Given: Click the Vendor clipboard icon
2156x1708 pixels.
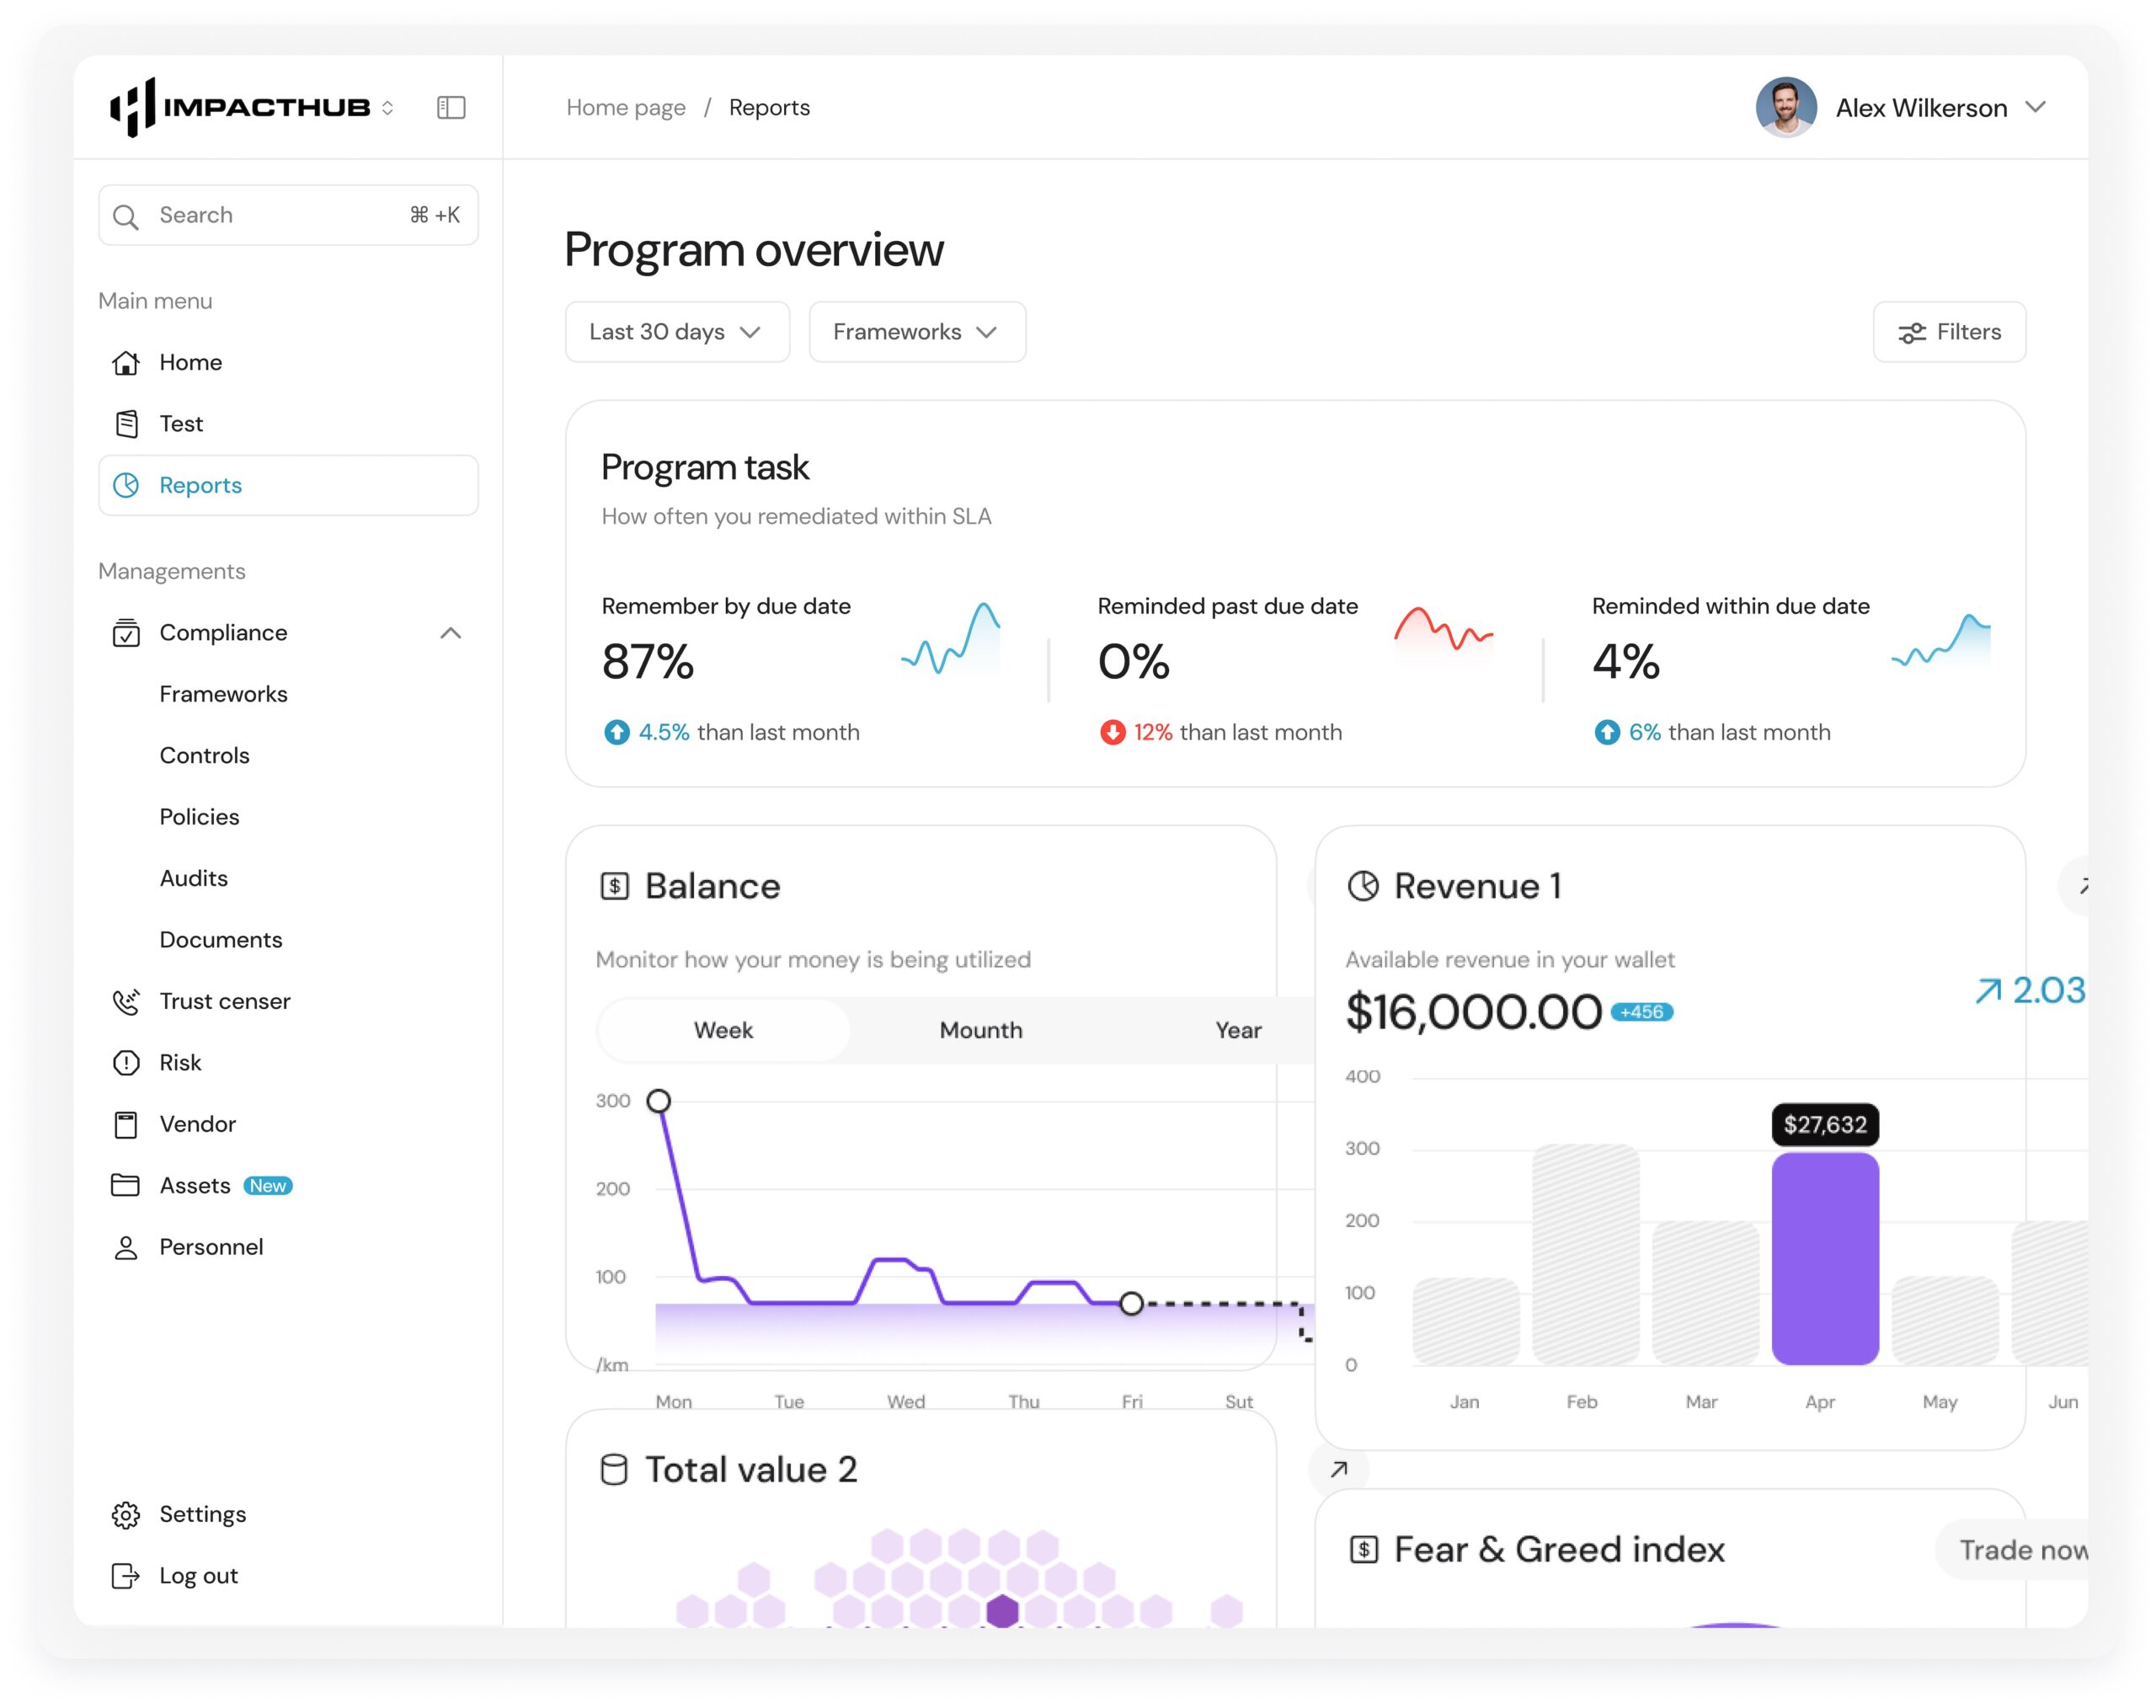Looking at the screenshot, I should 126,1125.
